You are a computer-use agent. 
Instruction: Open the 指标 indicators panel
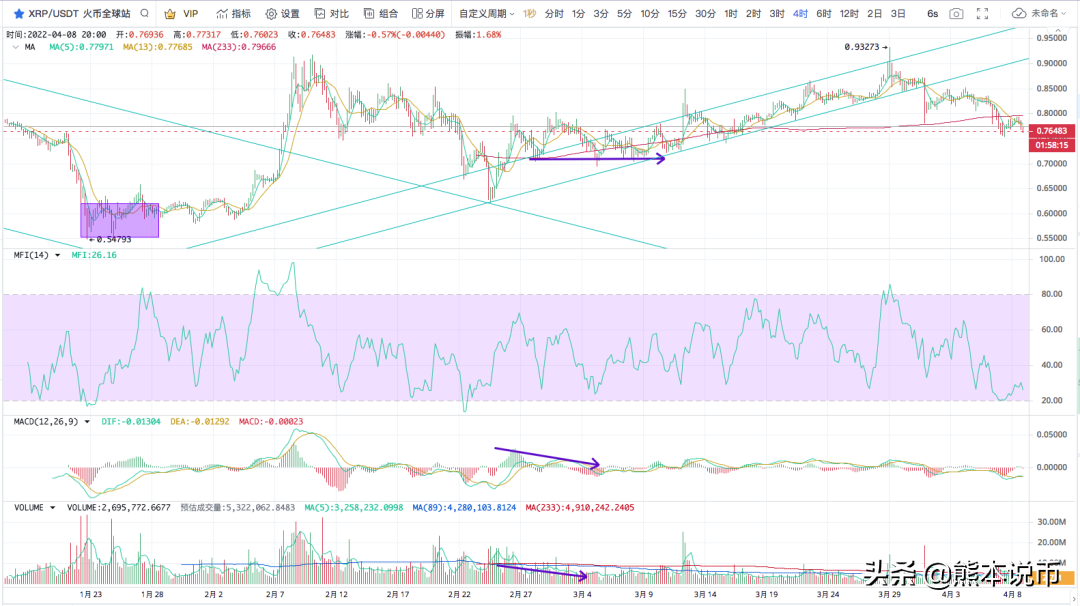click(x=233, y=14)
